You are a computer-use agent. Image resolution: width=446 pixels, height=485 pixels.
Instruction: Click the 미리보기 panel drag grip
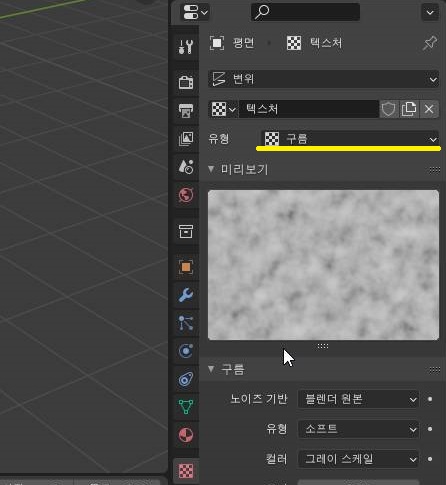pos(434,170)
